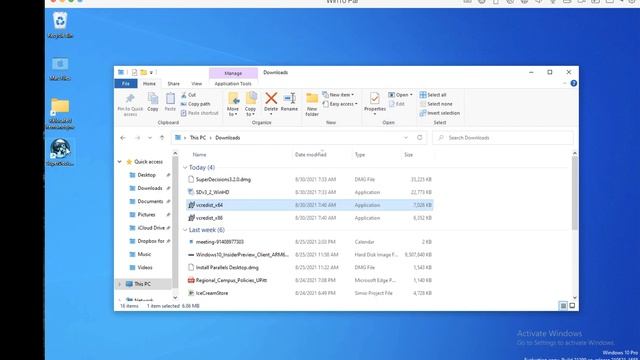Click the Manage contextual tab
The height and width of the screenshot is (360, 640).
tap(233, 73)
